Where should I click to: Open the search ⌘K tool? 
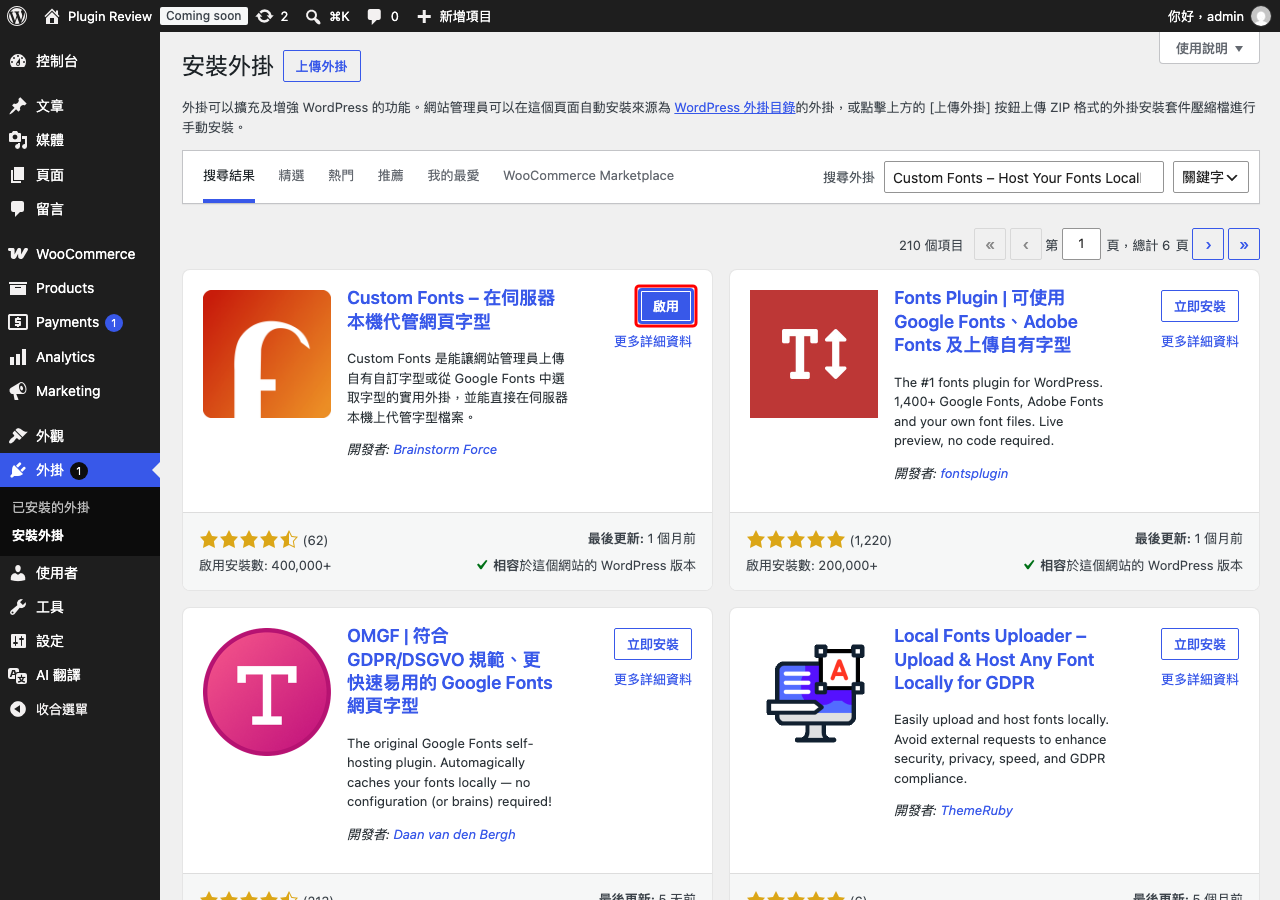tap(327, 16)
